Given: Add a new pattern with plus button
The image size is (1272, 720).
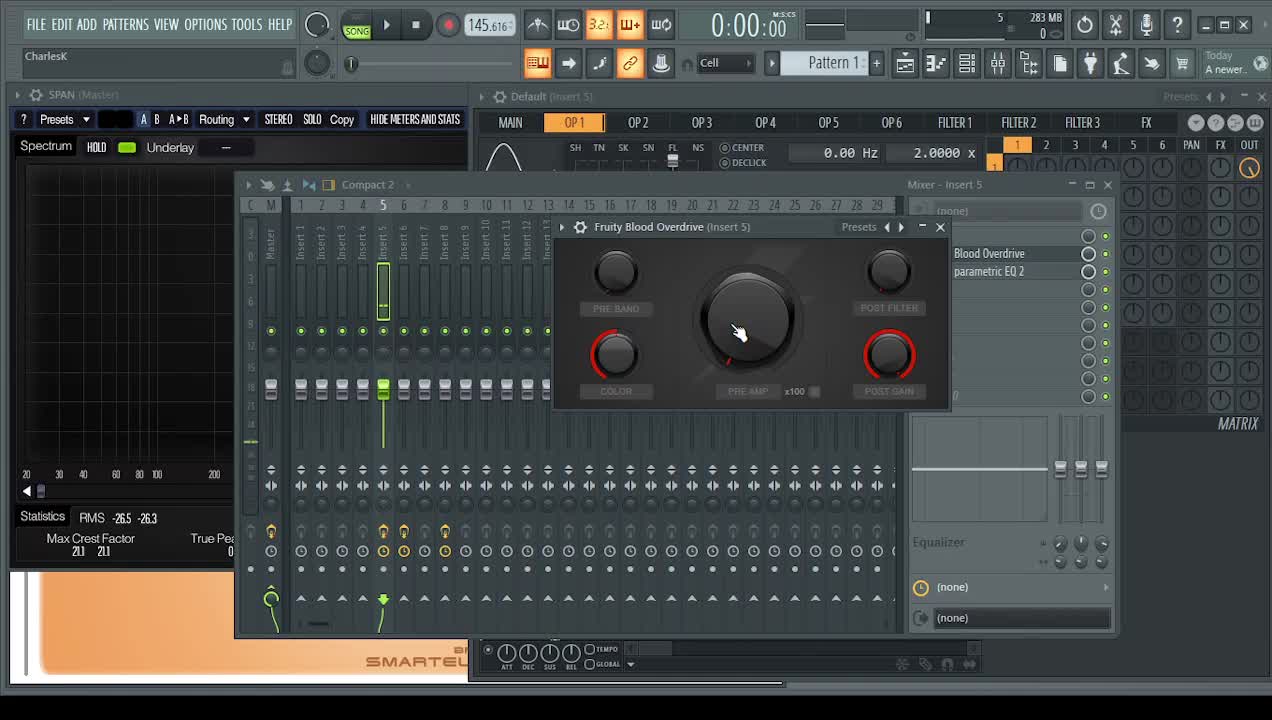Looking at the screenshot, I should [877, 63].
